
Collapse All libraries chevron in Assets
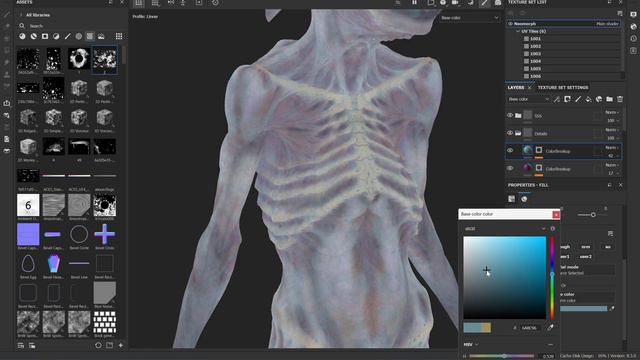point(21,15)
